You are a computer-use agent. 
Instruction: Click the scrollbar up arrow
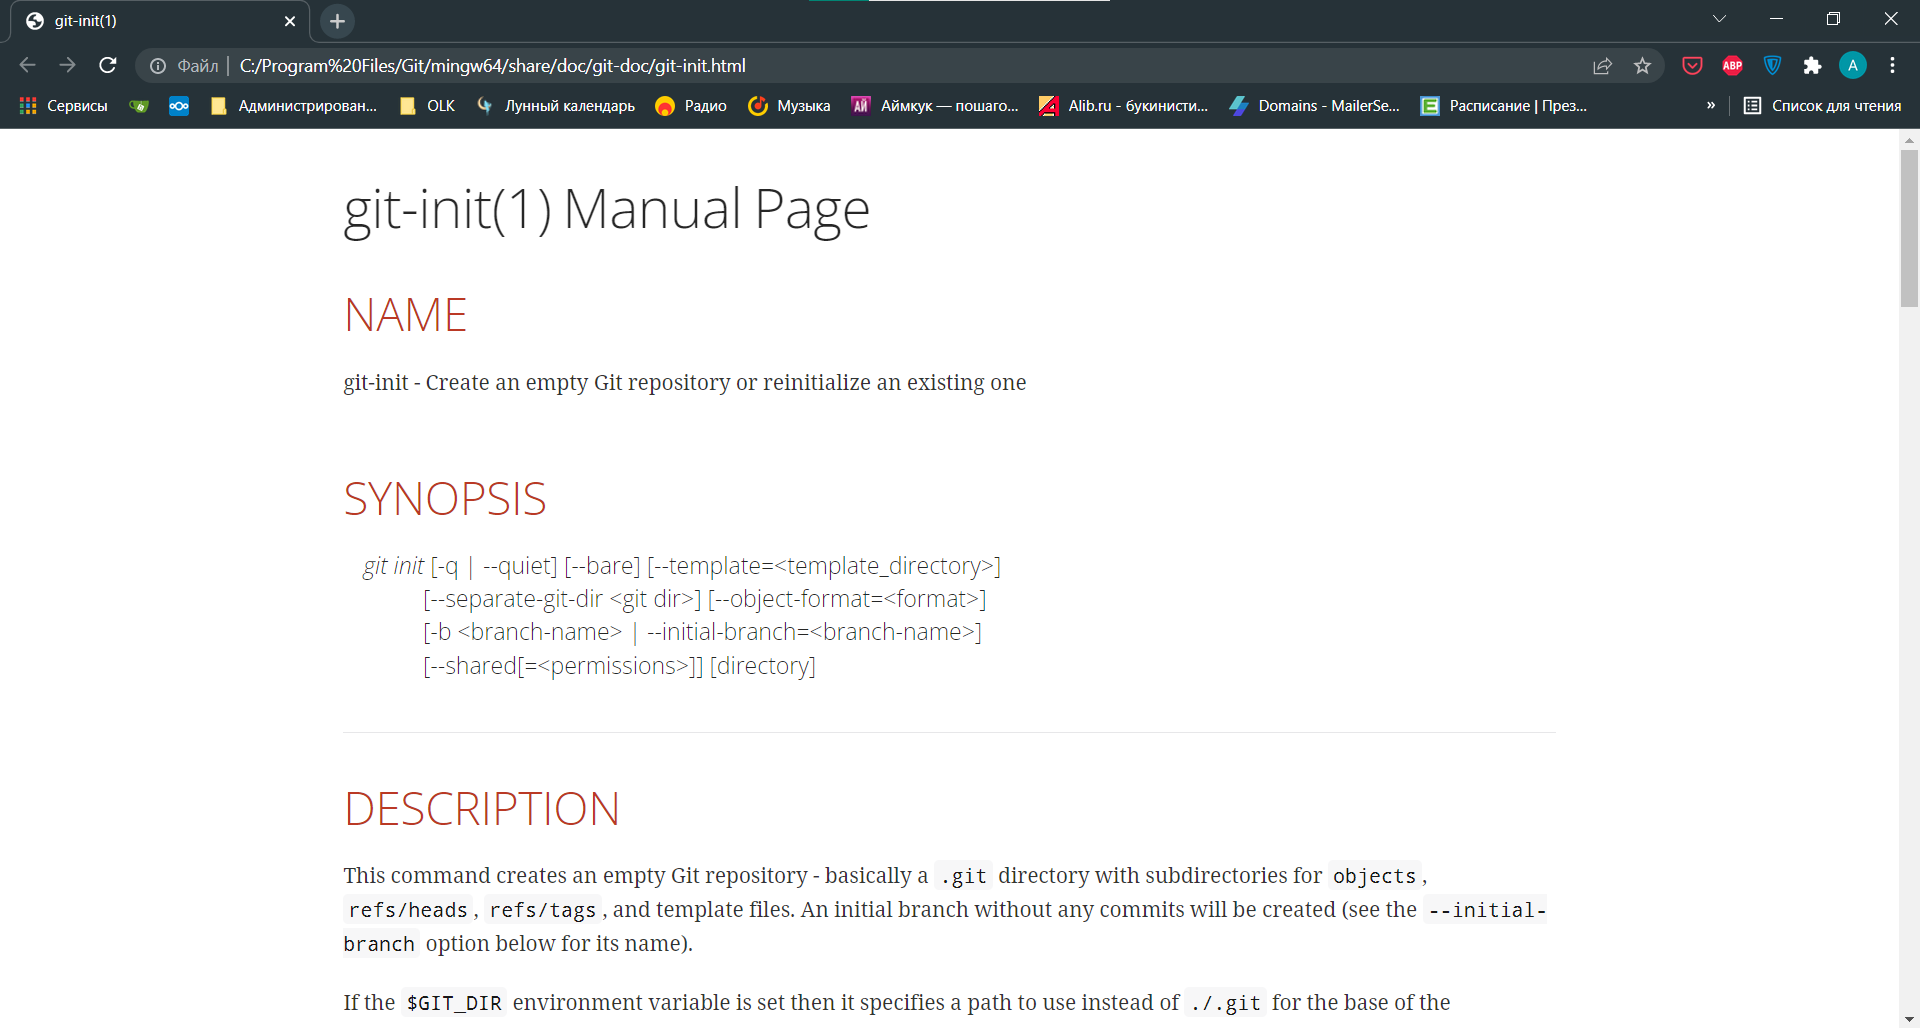point(1909,139)
